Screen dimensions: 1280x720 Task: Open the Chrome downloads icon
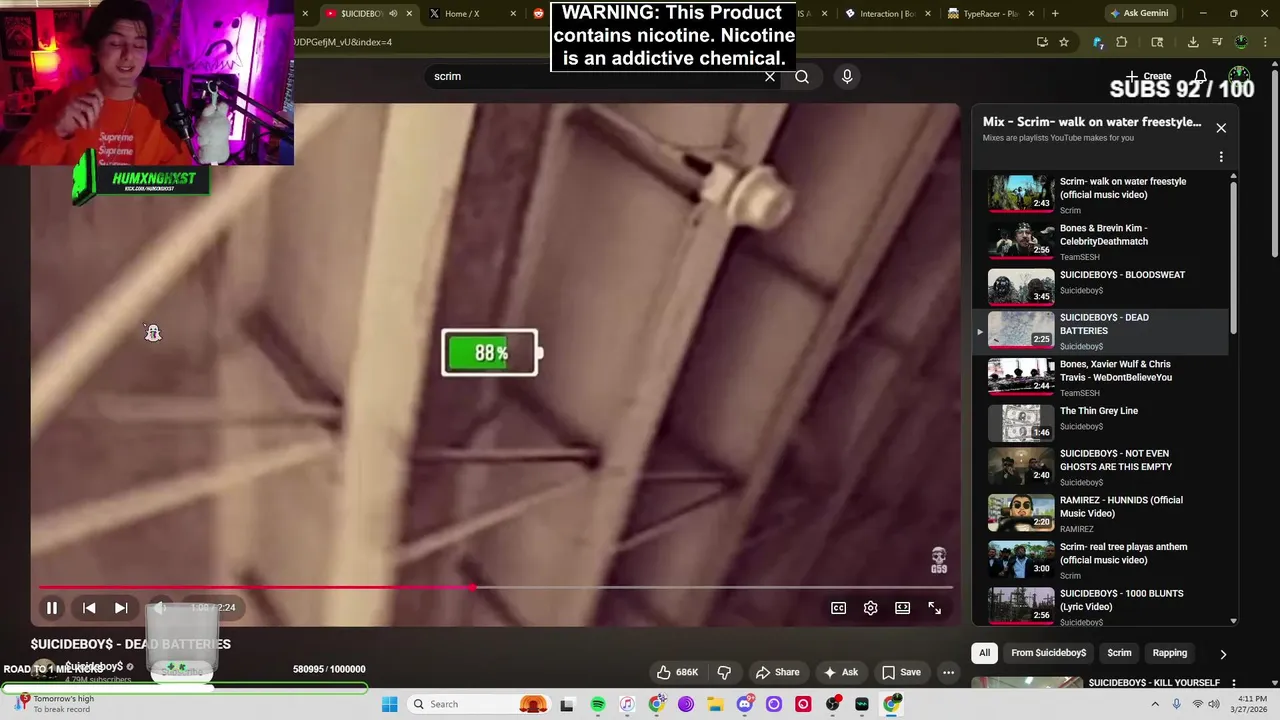tap(1193, 42)
